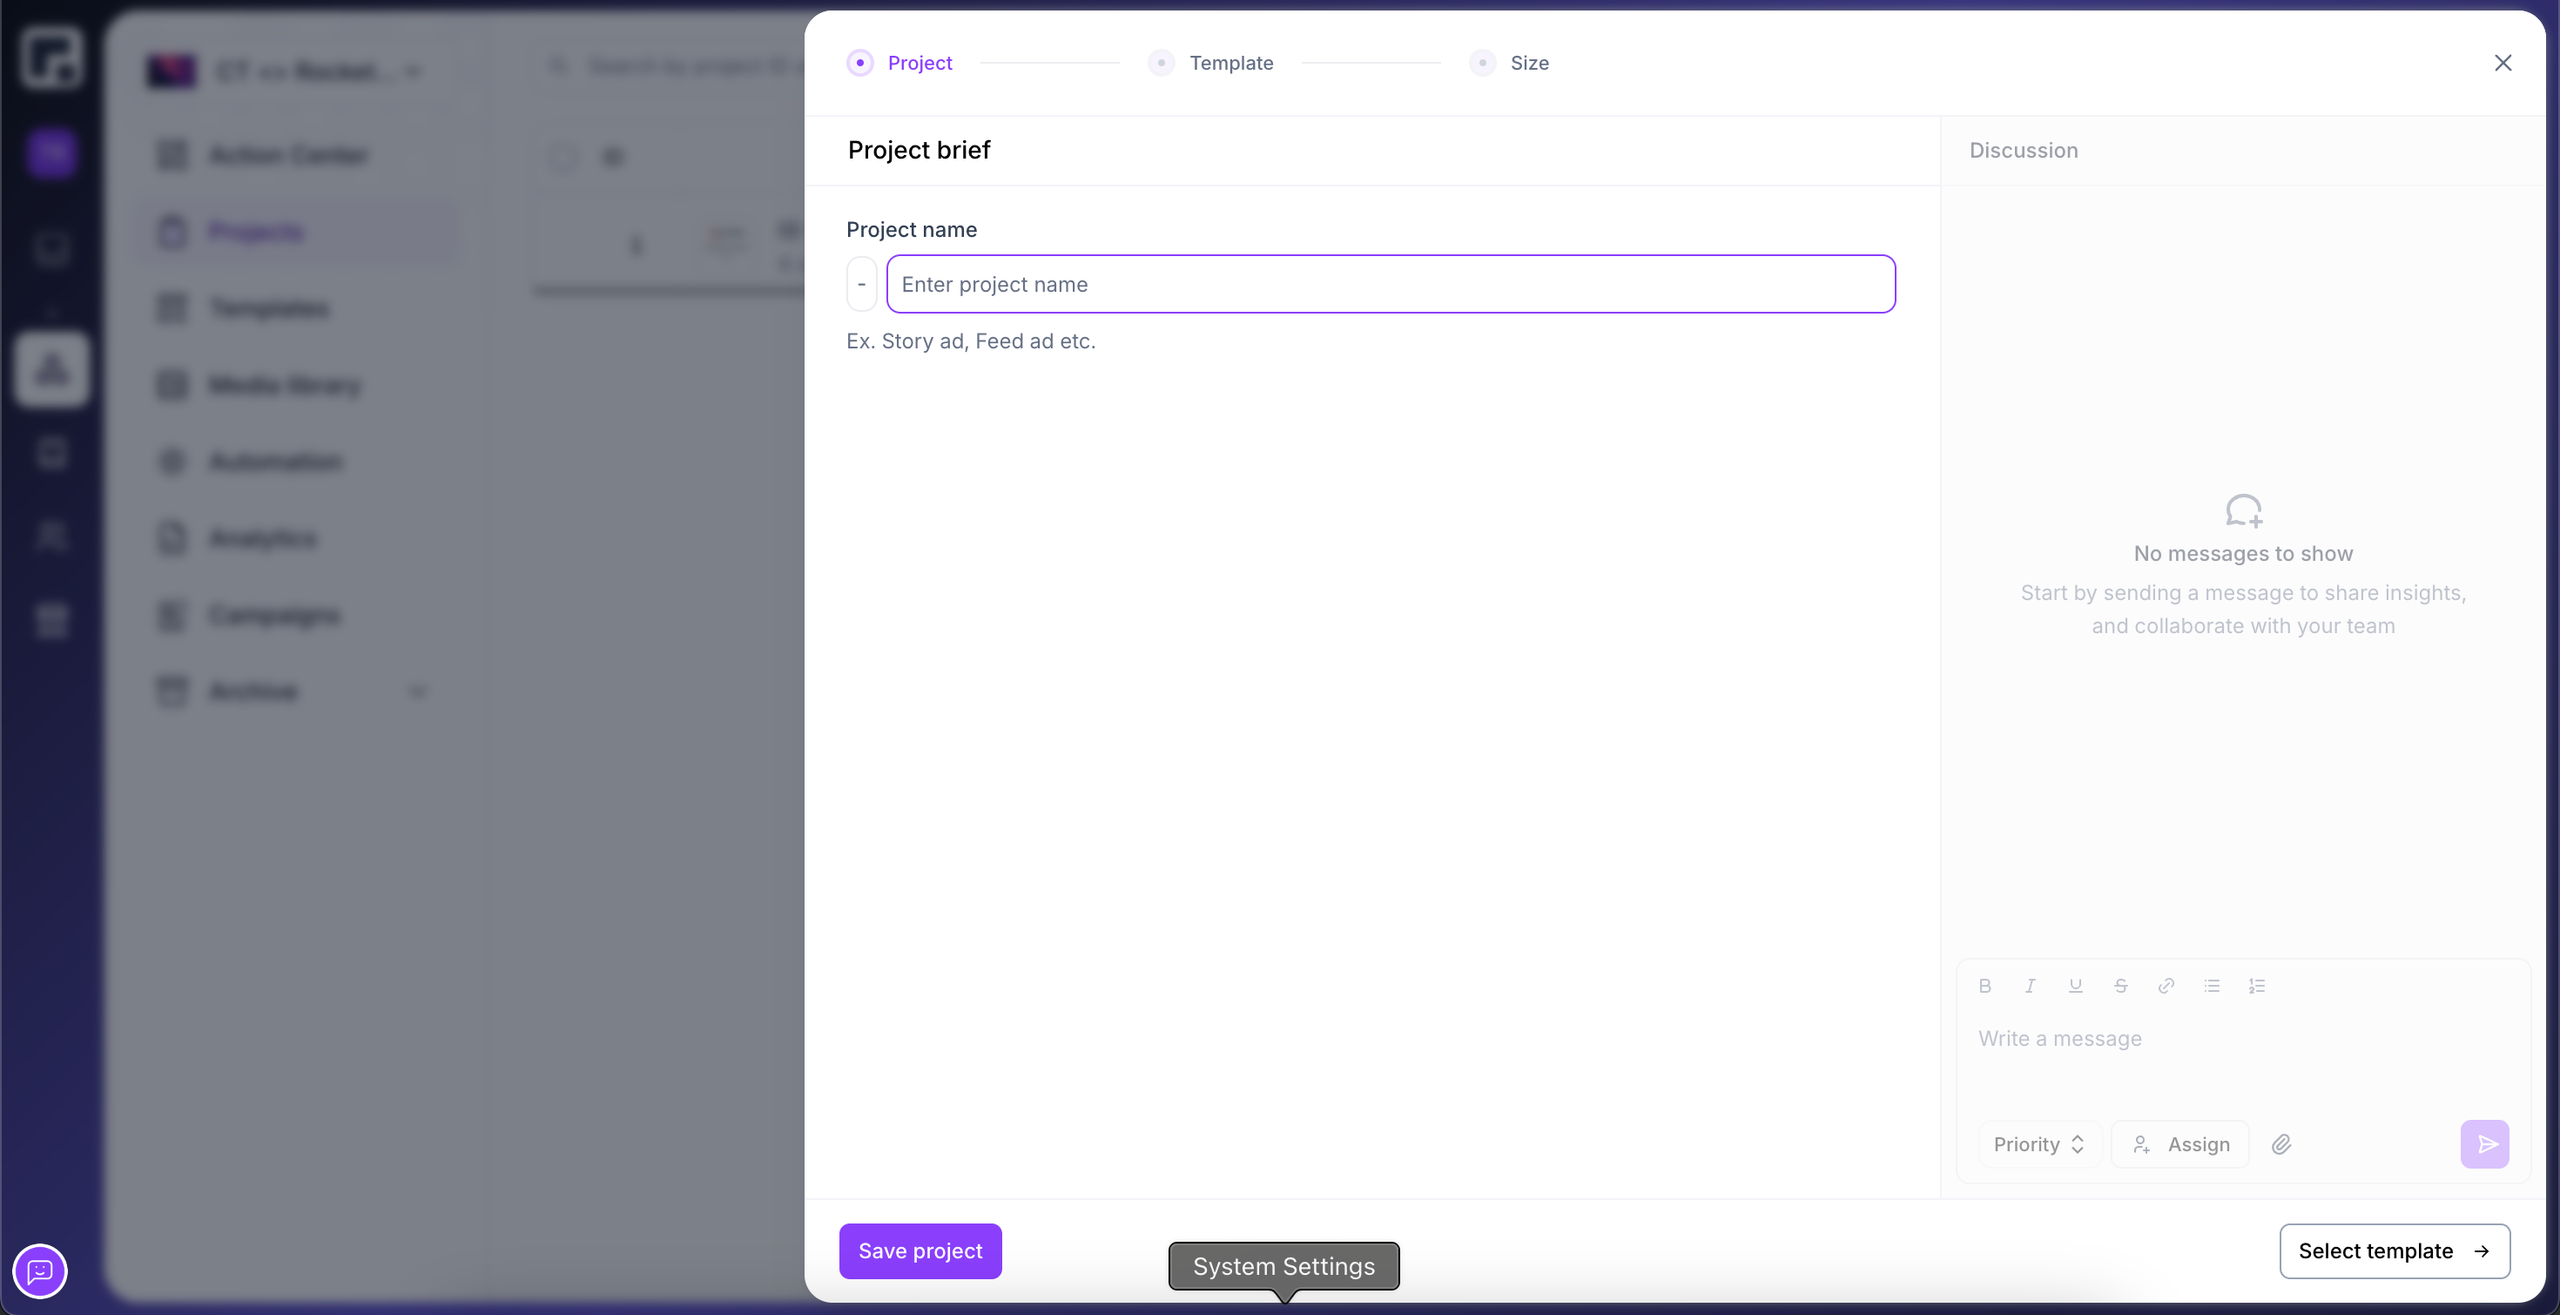Close the project brief dialog

[x=2503, y=63]
